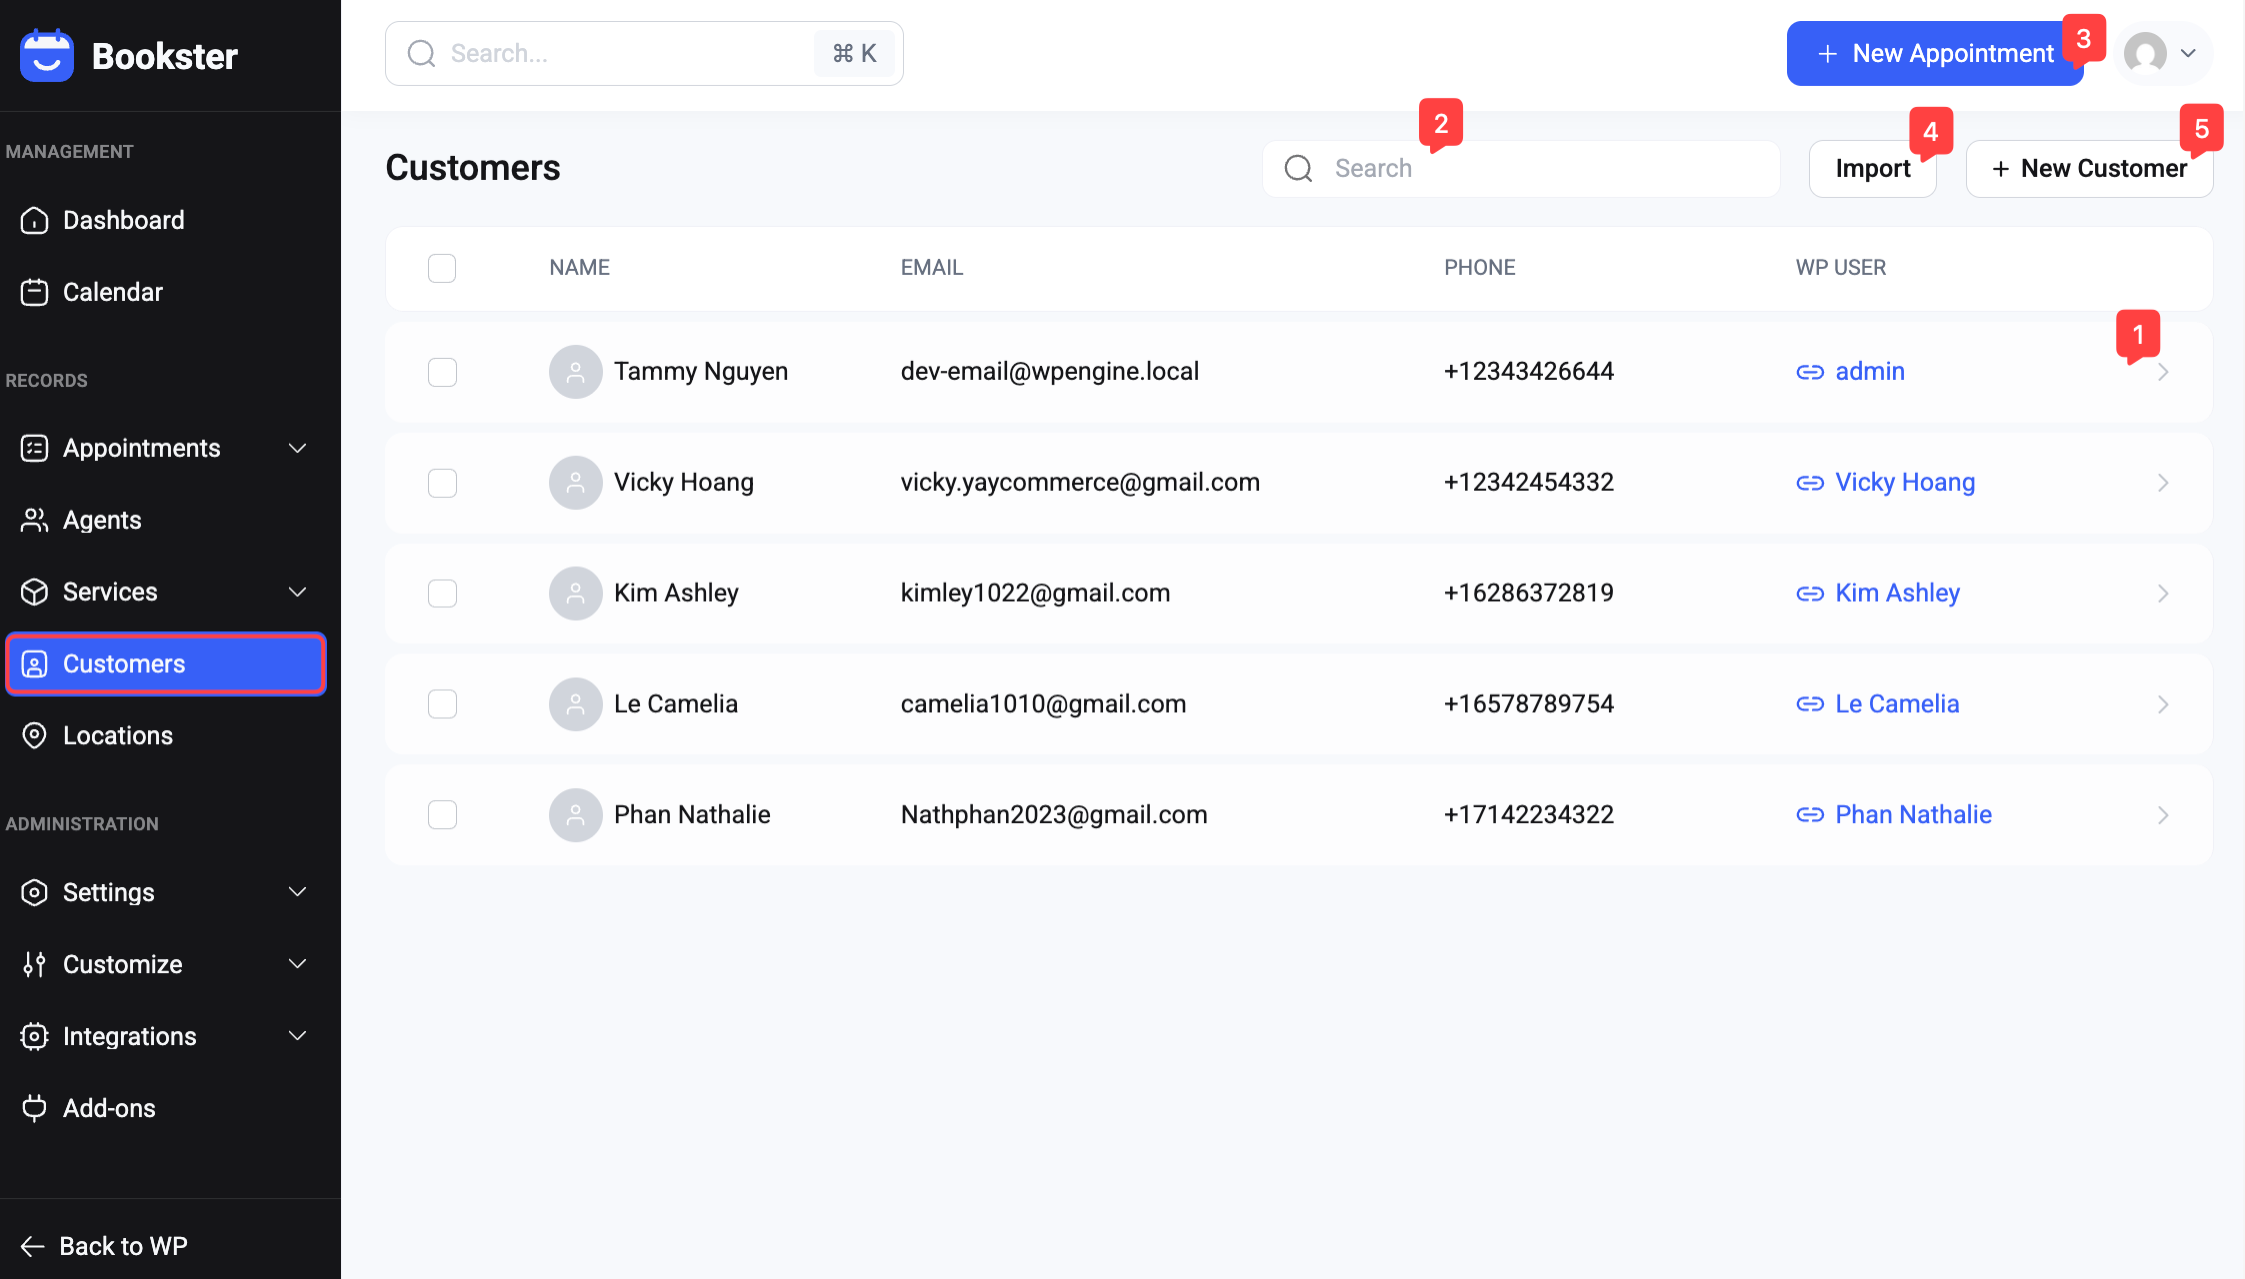Viewport: 2245px width, 1279px height.
Task: Click the New Appointment button
Action: coord(1934,54)
